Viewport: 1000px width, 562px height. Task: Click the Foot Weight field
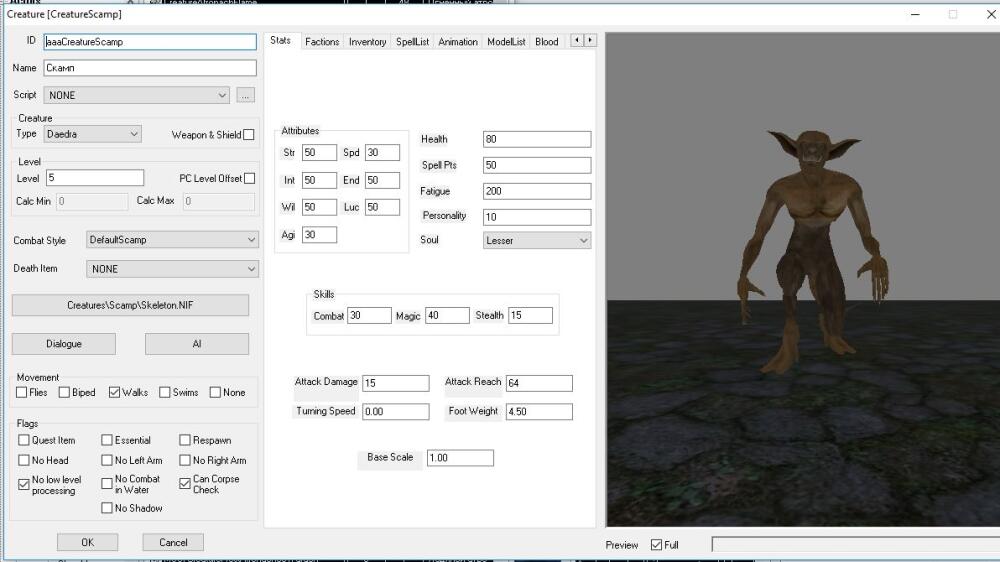pyautogui.click(x=540, y=411)
